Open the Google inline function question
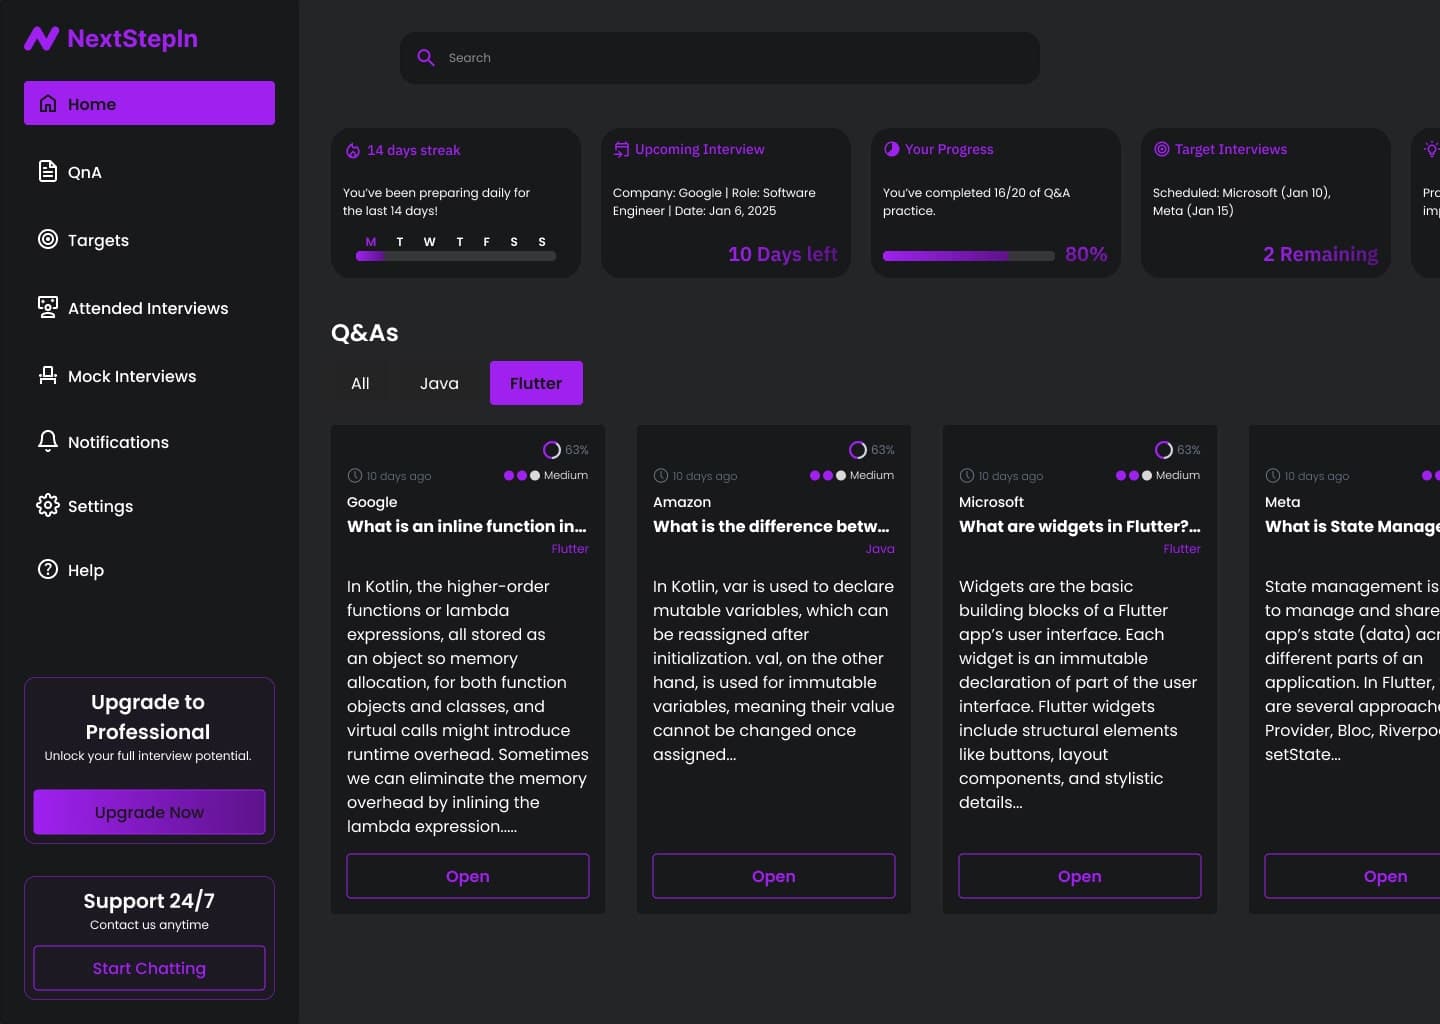Viewport: 1440px width, 1024px height. click(x=467, y=876)
